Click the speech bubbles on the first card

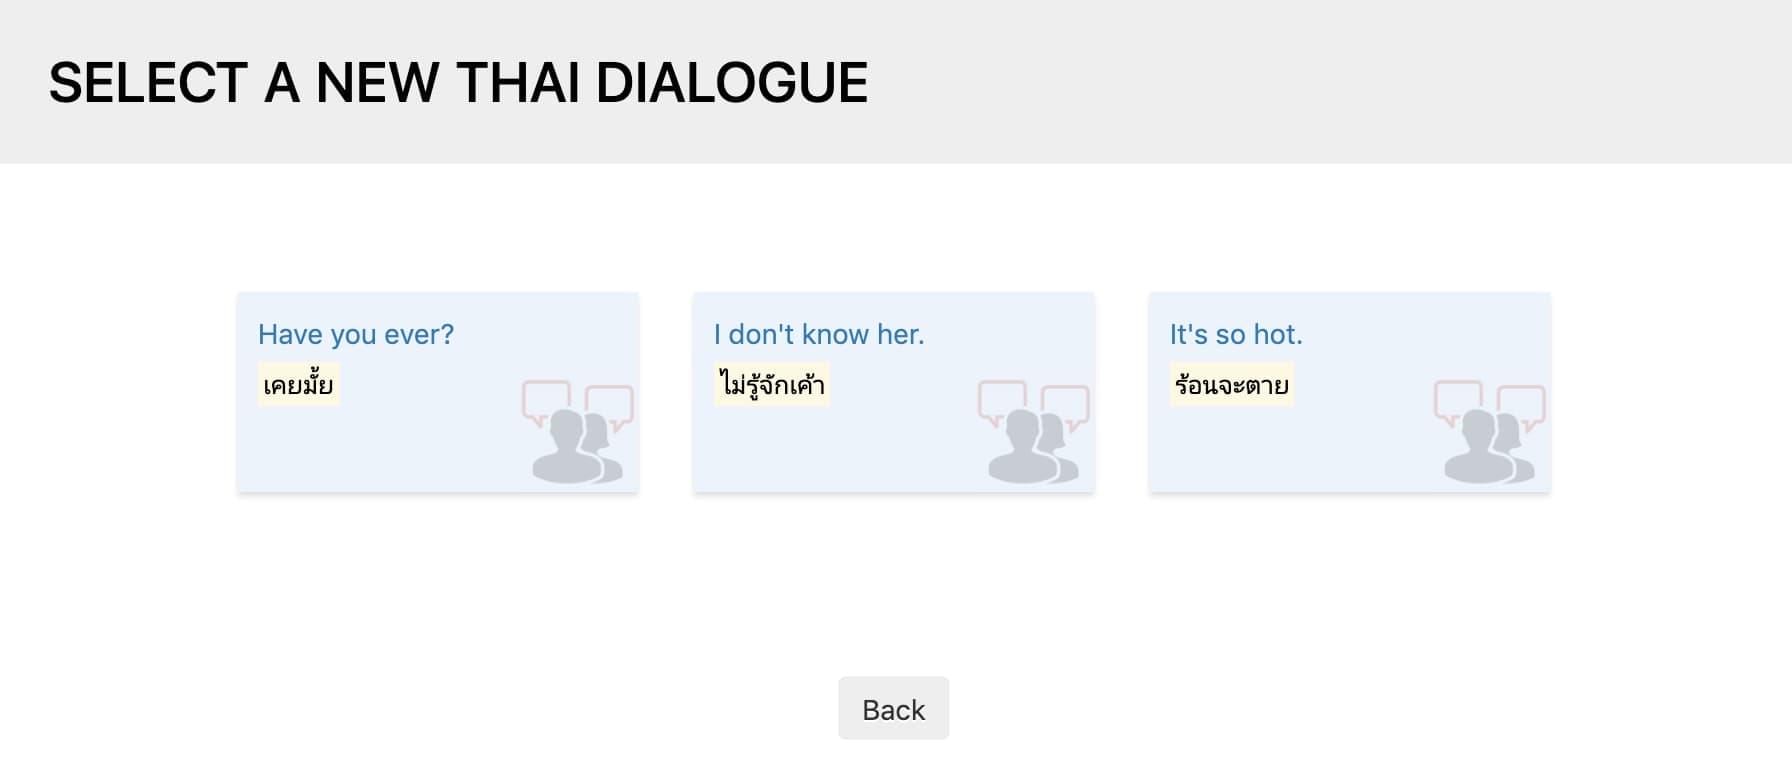click(577, 404)
